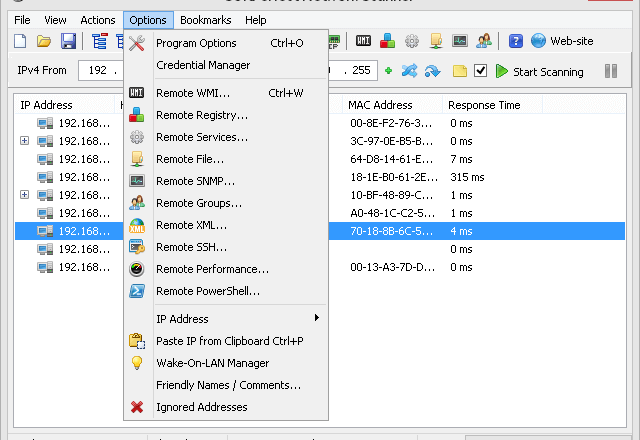Click the Remote WMI icon in toolbar
This screenshot has height=440, width=640.
364,41
